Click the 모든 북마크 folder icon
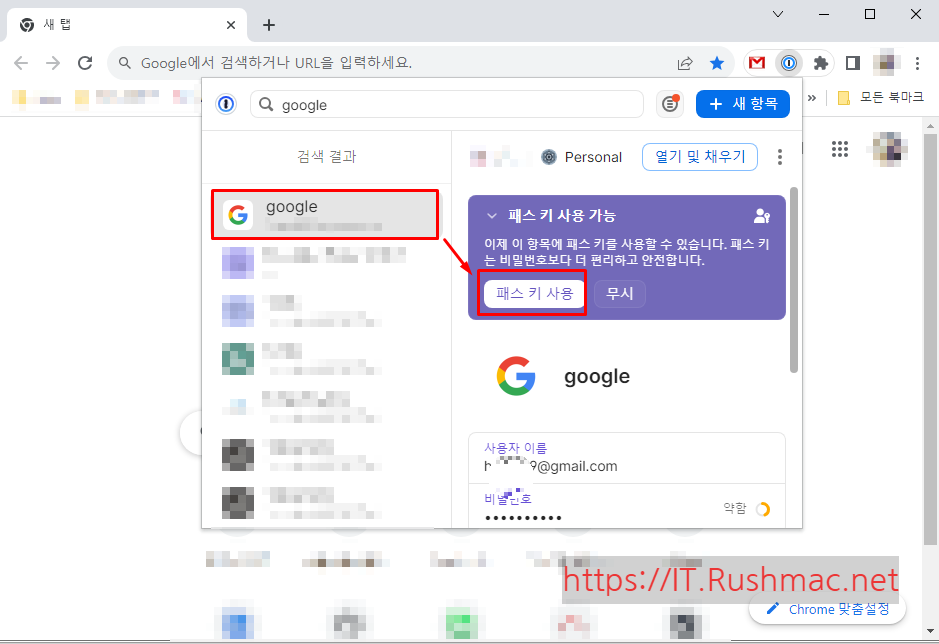The width and height of the screenshot is (939, 644). tap(845, 97)
